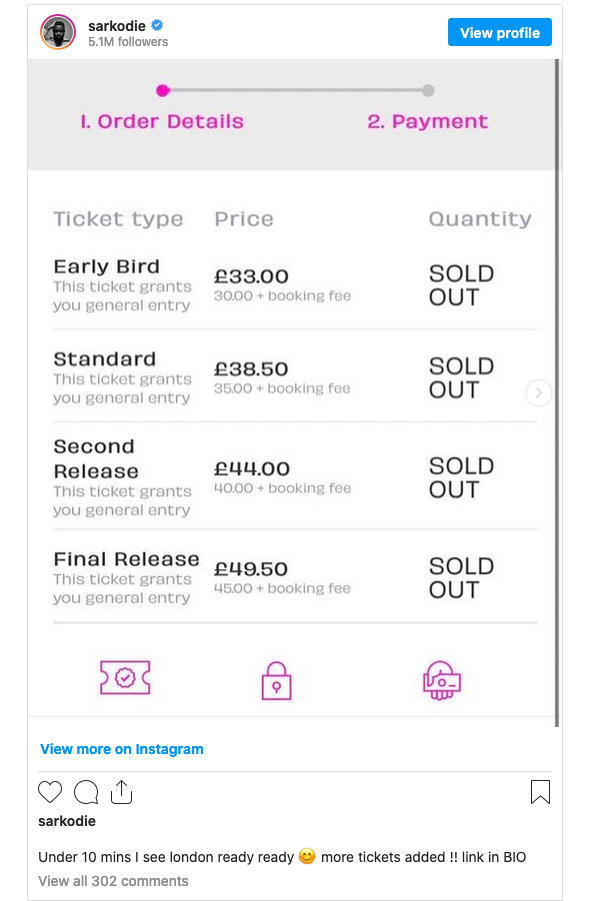591x901 pixels.
Task: Click the pink padlock icon
Action: pyautogui.click(x=276, y=681)
